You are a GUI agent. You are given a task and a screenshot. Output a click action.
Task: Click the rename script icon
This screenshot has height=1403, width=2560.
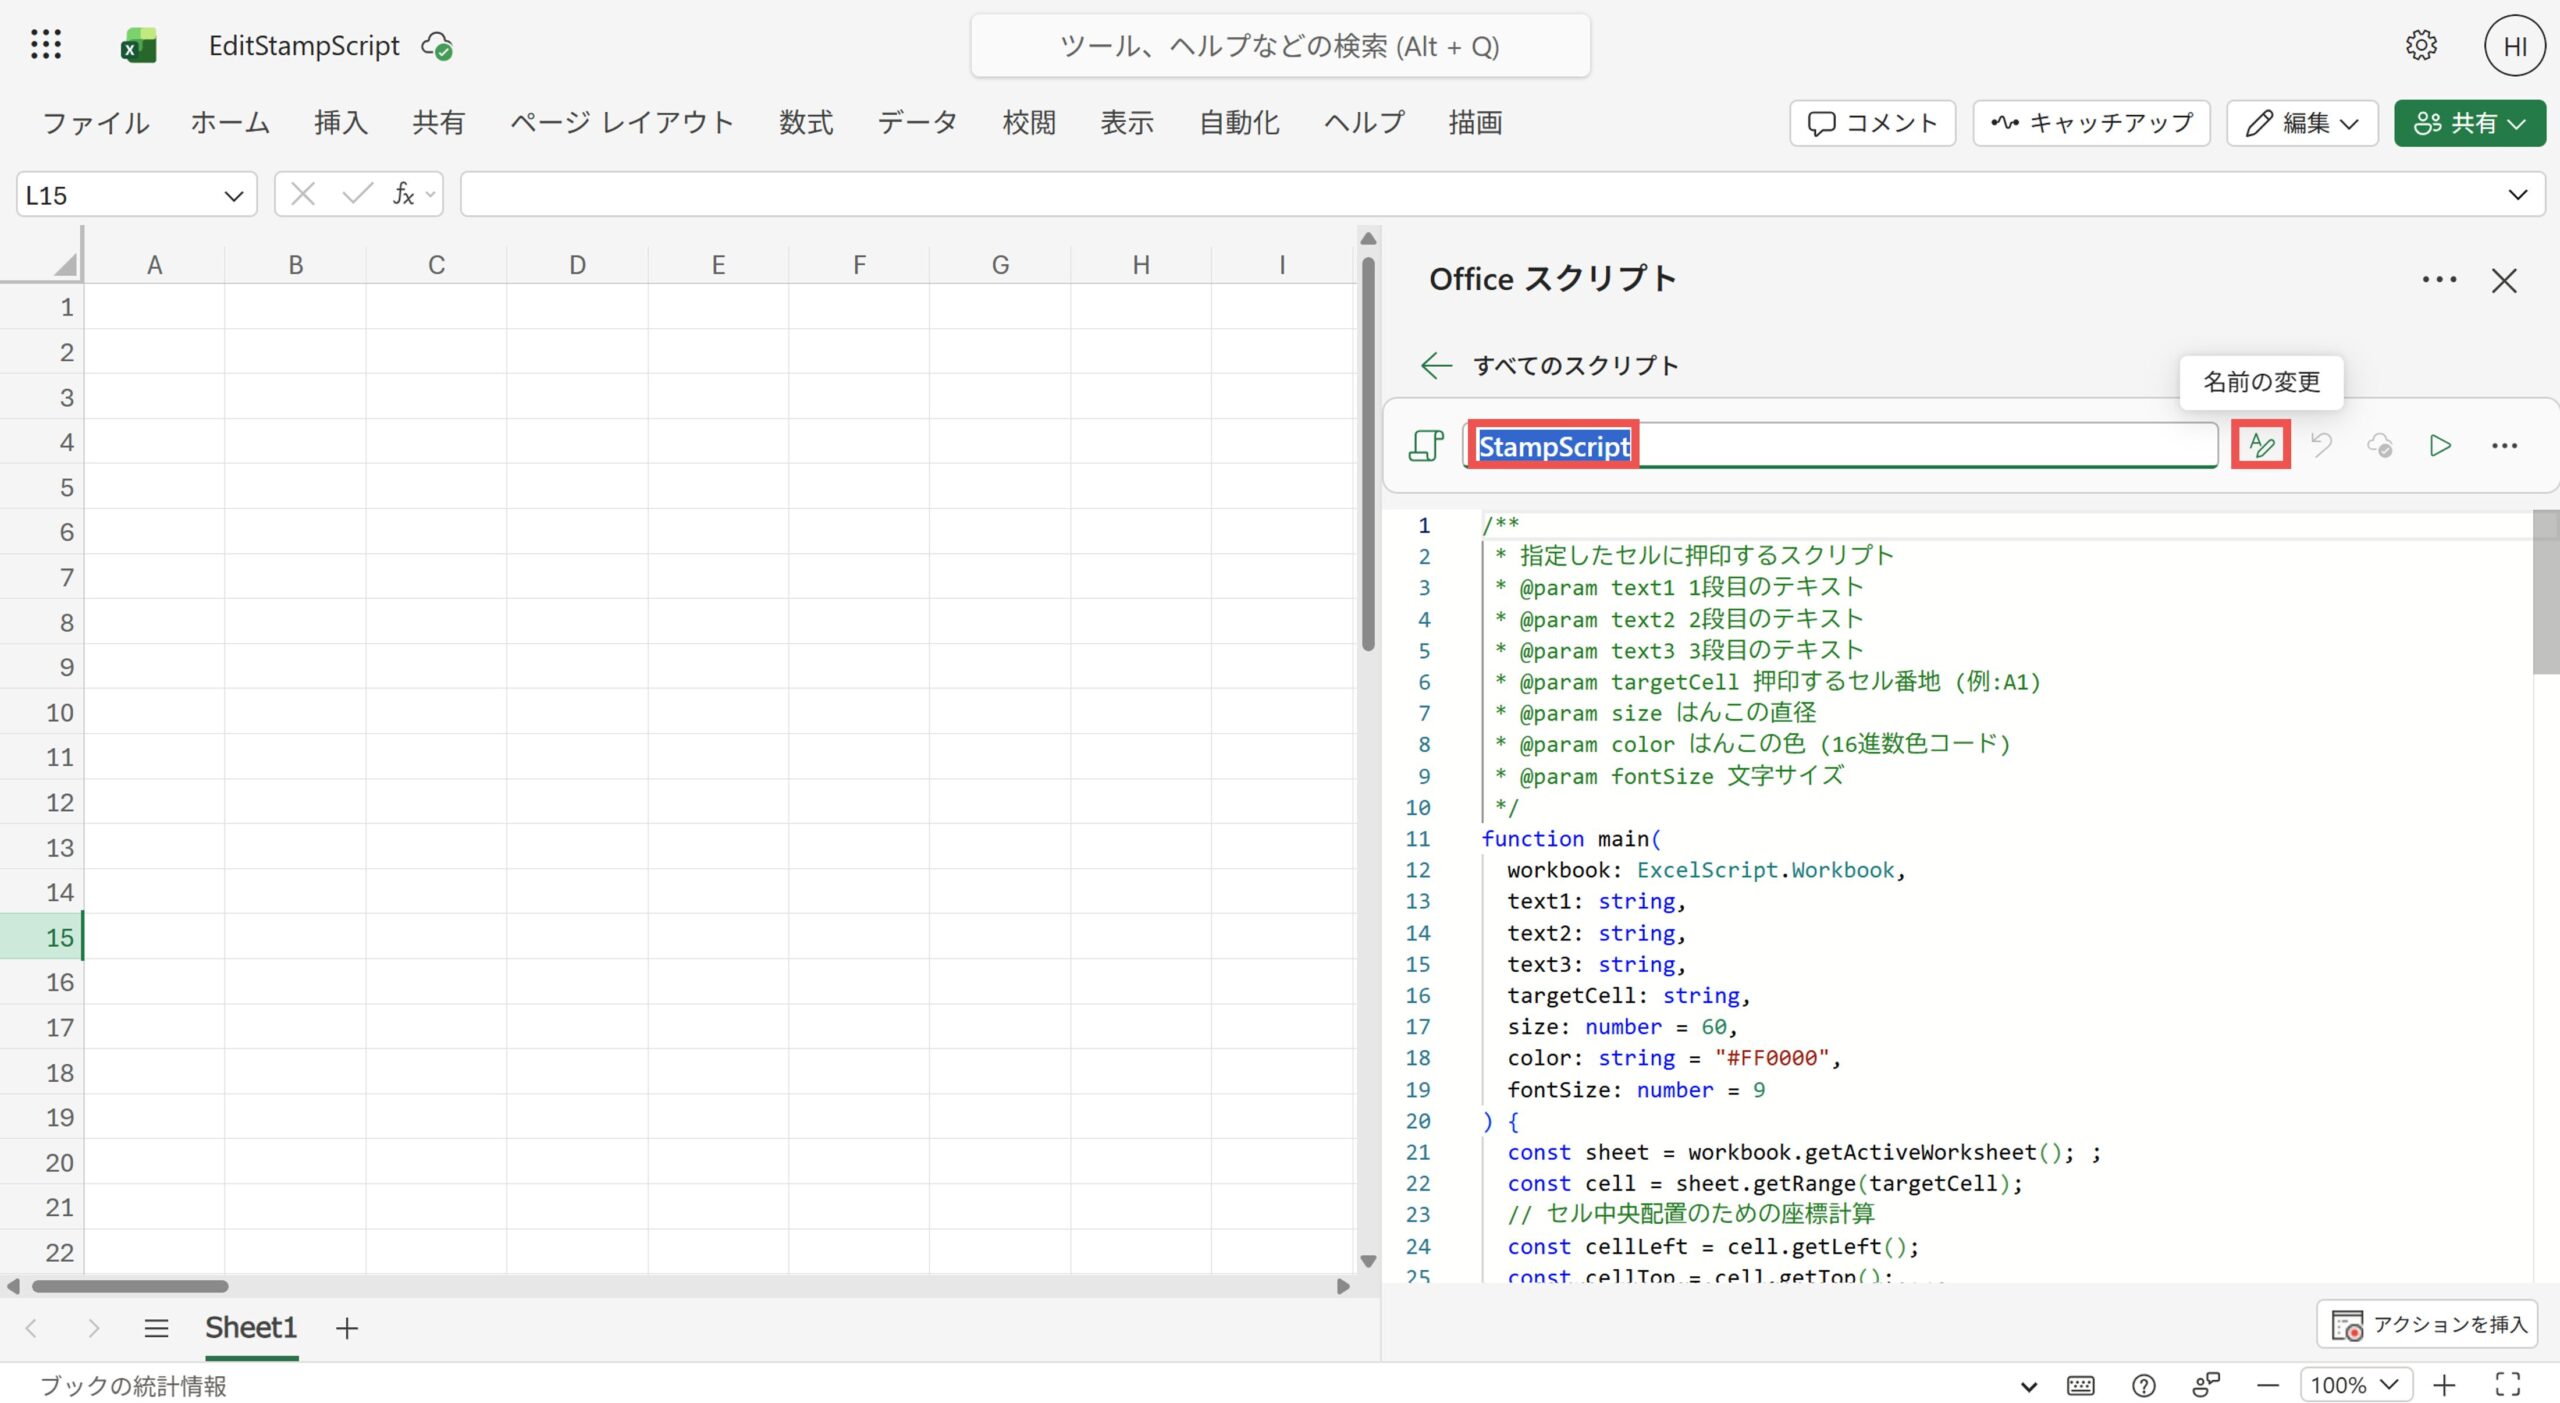tap(2261, 445)
